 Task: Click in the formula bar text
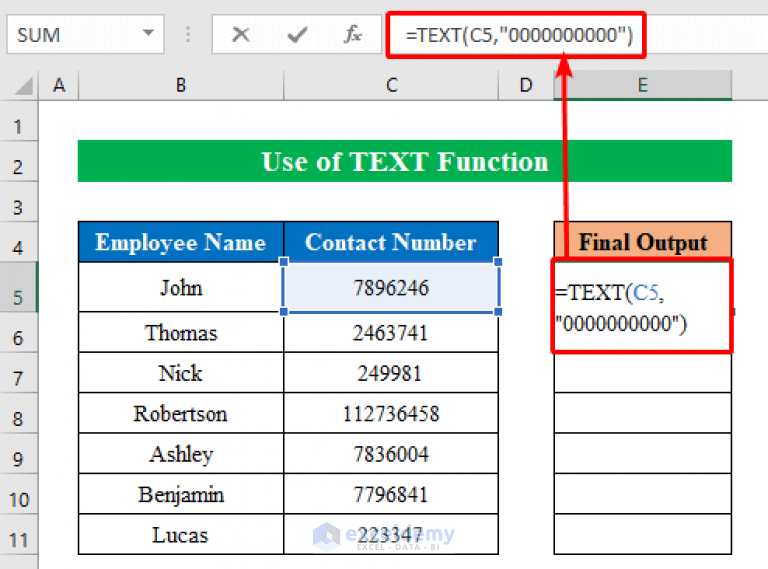point(519,35)
